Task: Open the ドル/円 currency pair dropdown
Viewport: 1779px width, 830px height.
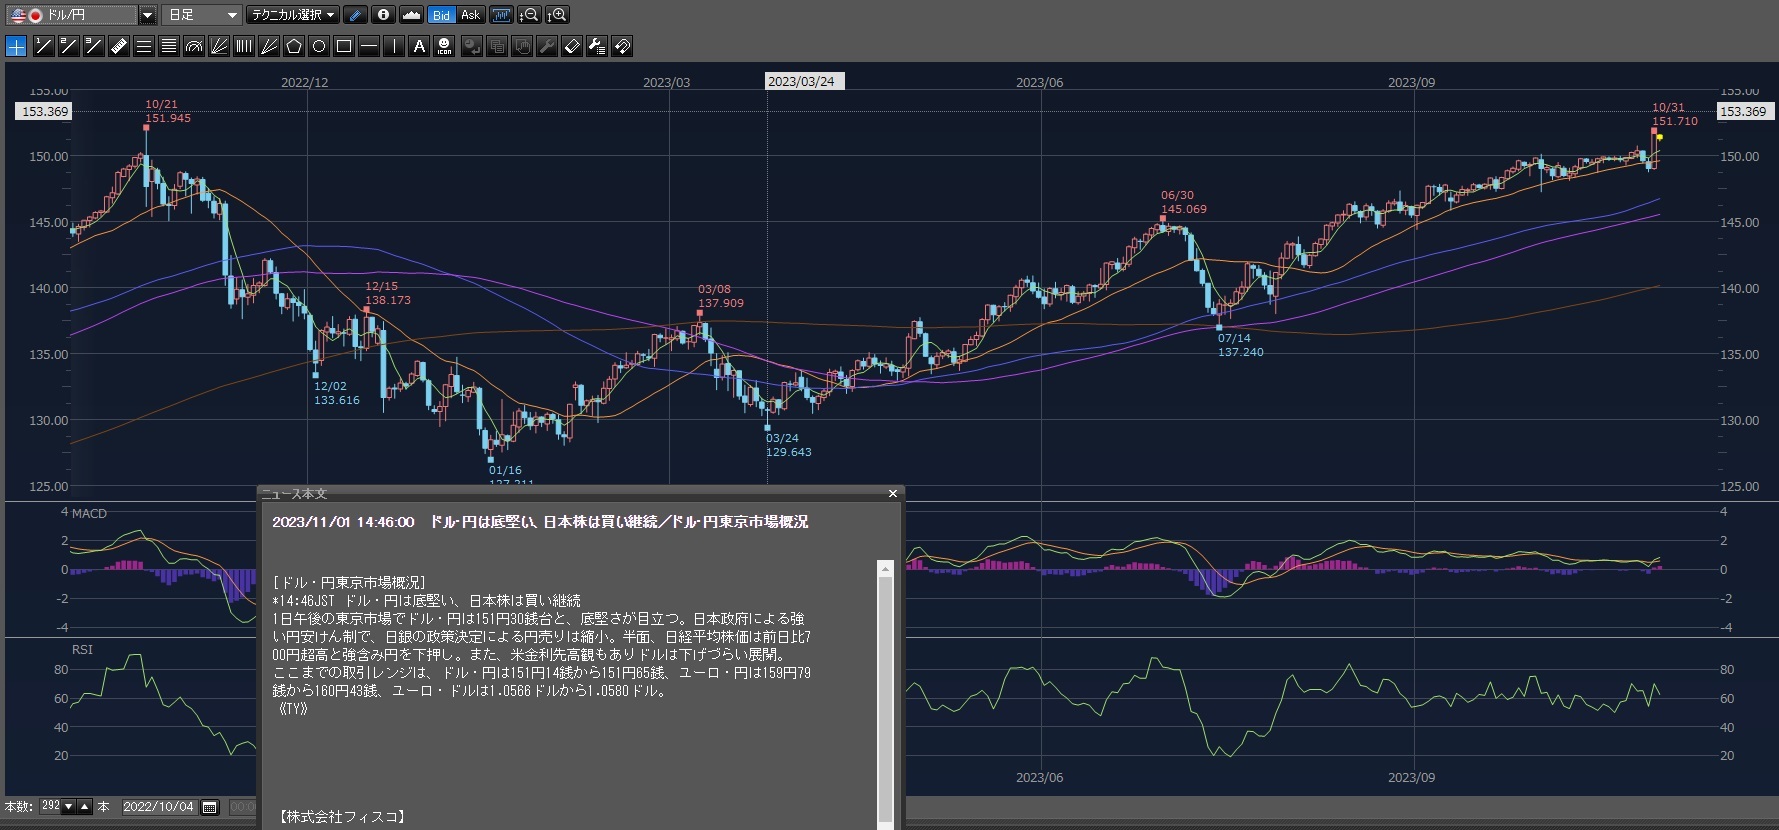Action: click(x=147, y=15)
